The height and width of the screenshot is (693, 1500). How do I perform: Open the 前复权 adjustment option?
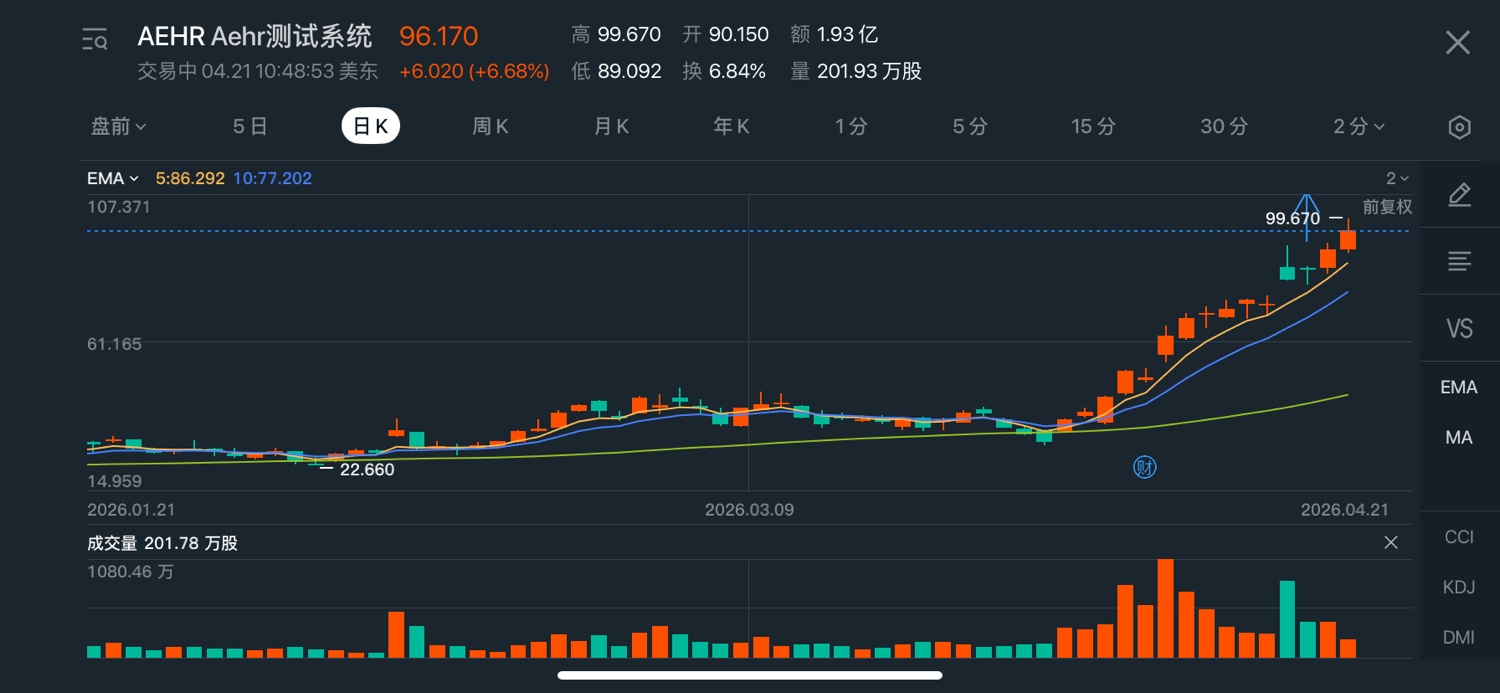point(1388,207)
